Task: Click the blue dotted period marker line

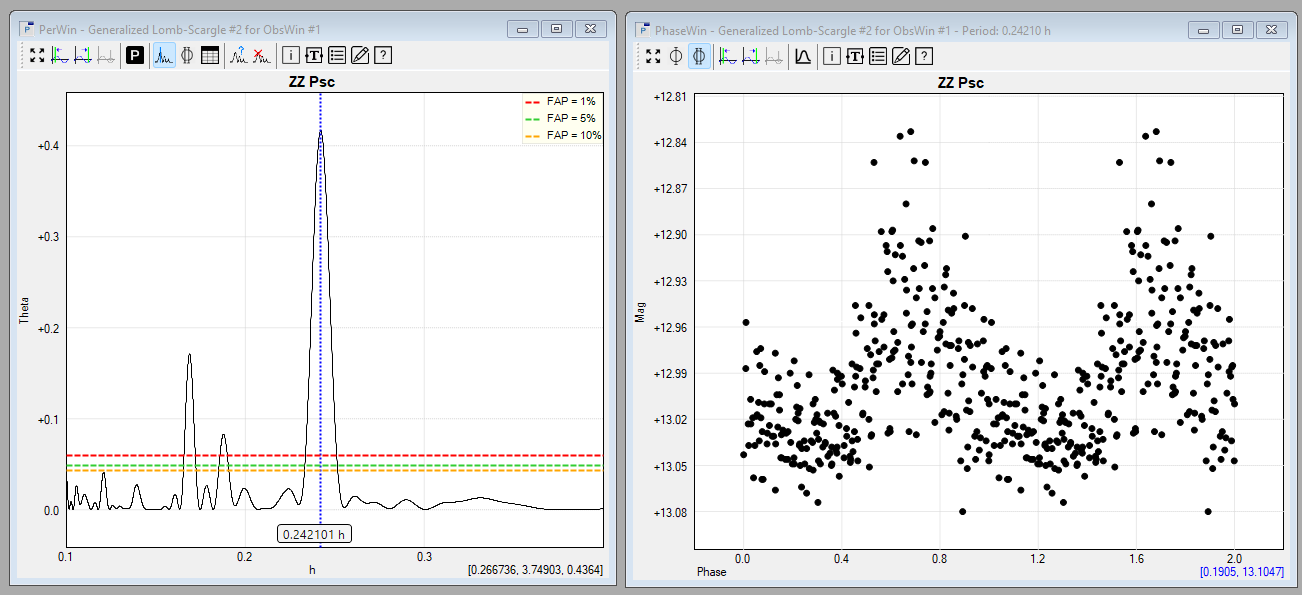Action: (x=320, y=300)
